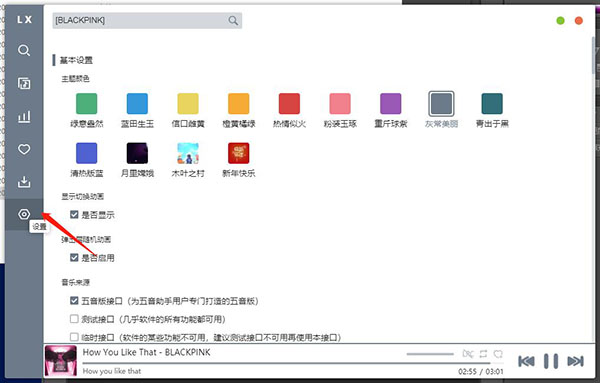
Task: Select the purple 重斤球紫 theme
Action: pos(390,104)
